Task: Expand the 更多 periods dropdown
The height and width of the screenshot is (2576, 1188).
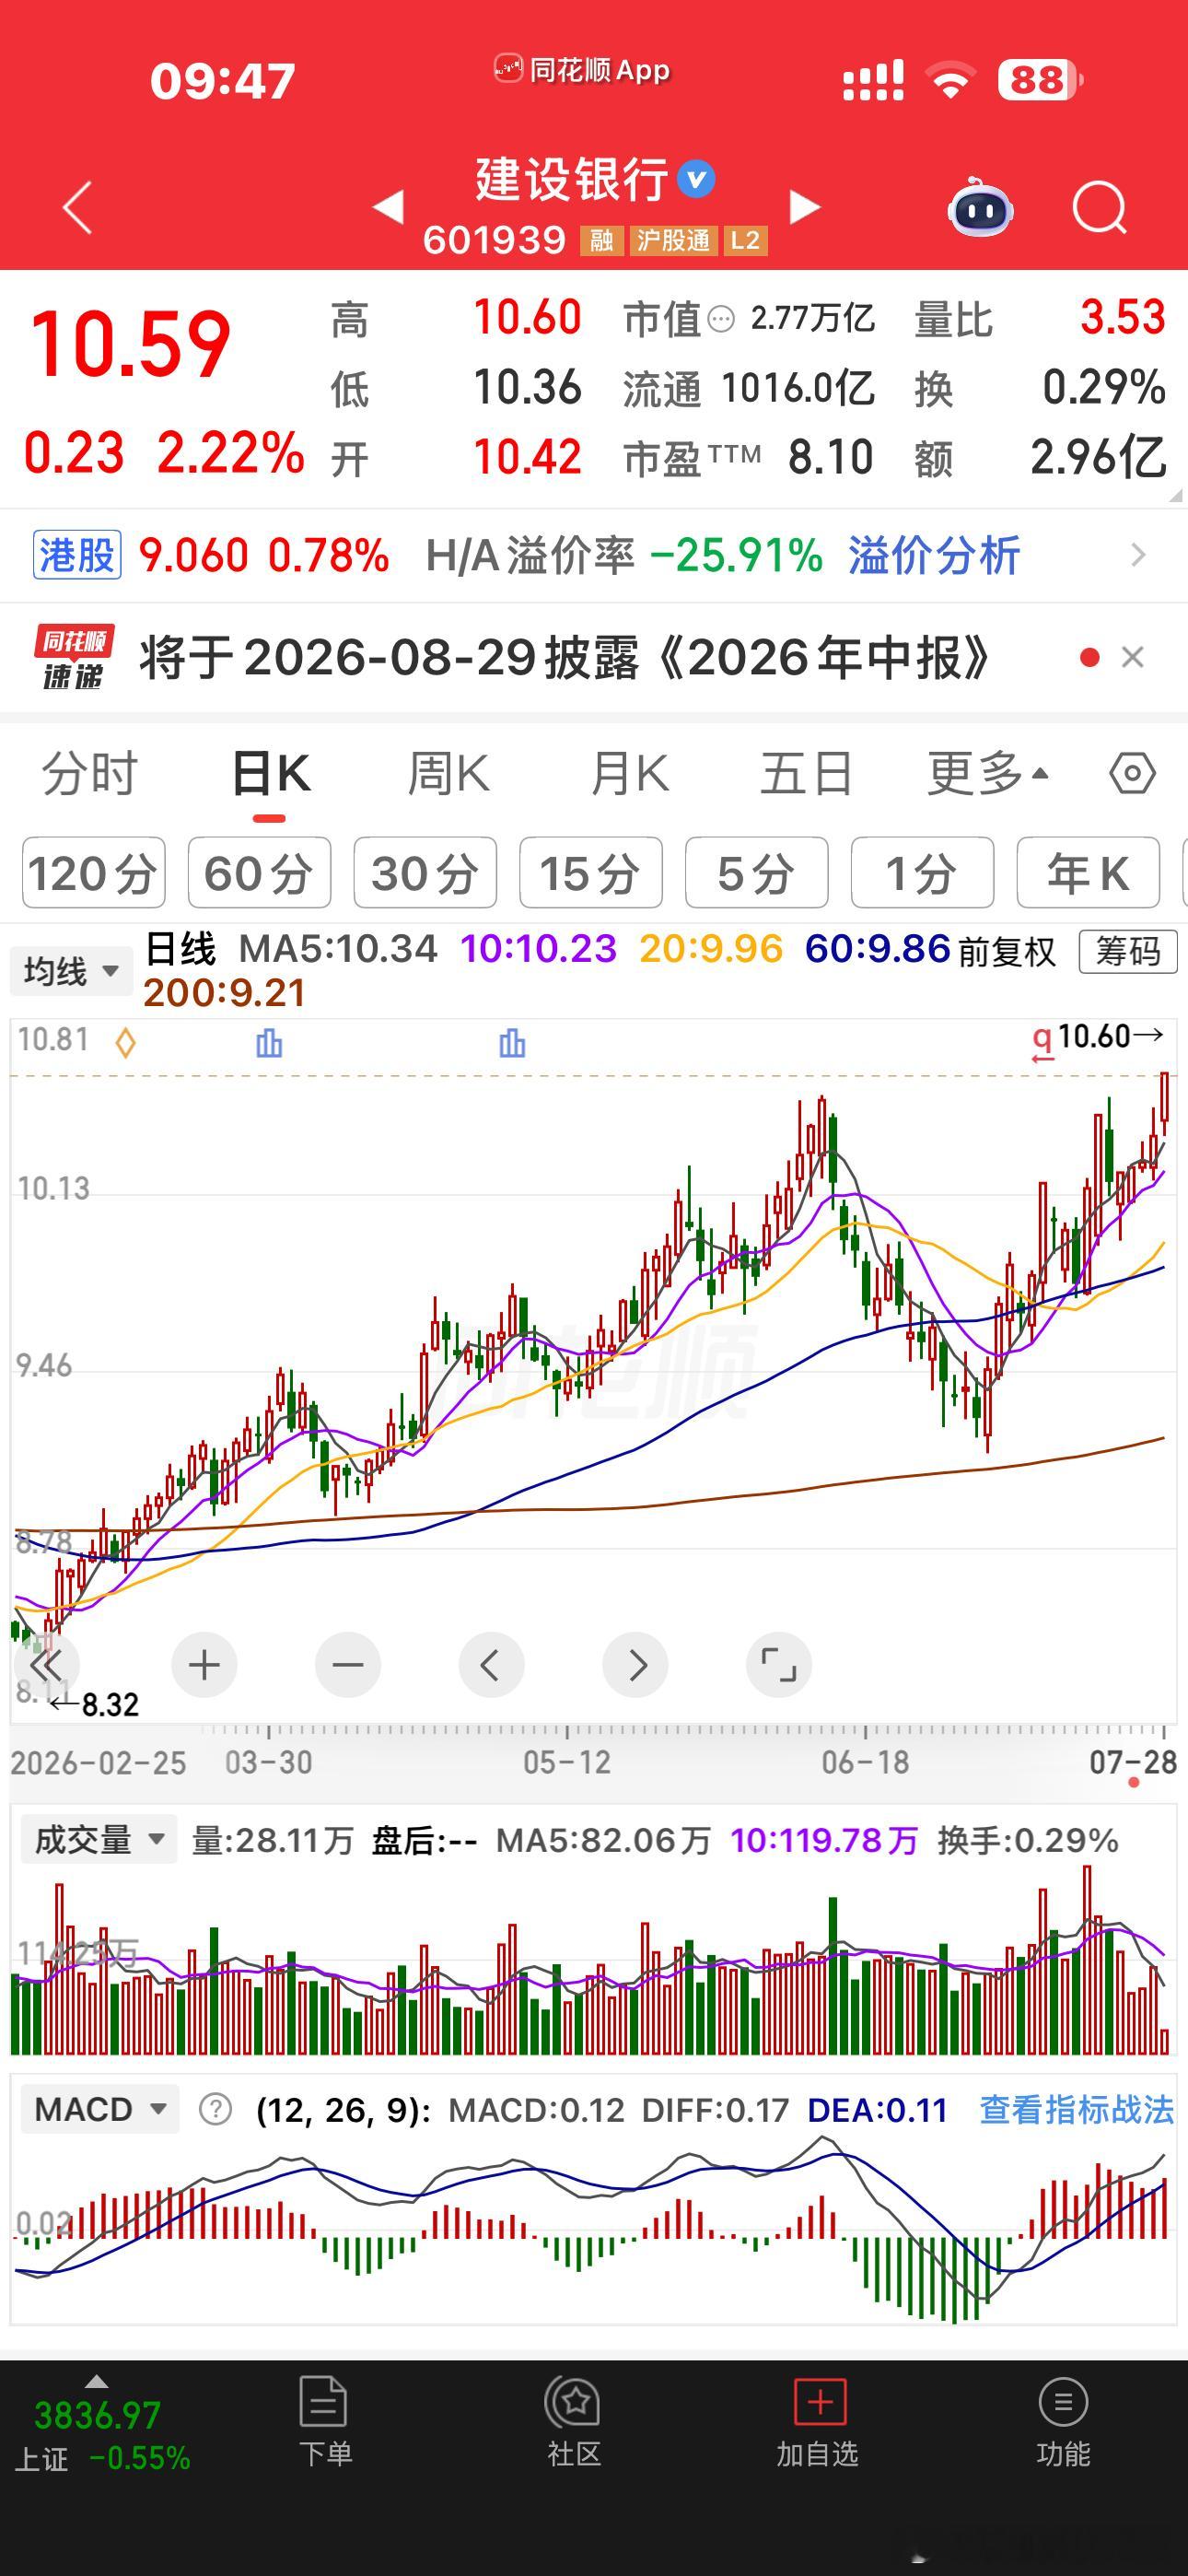Action: [987, 774]
